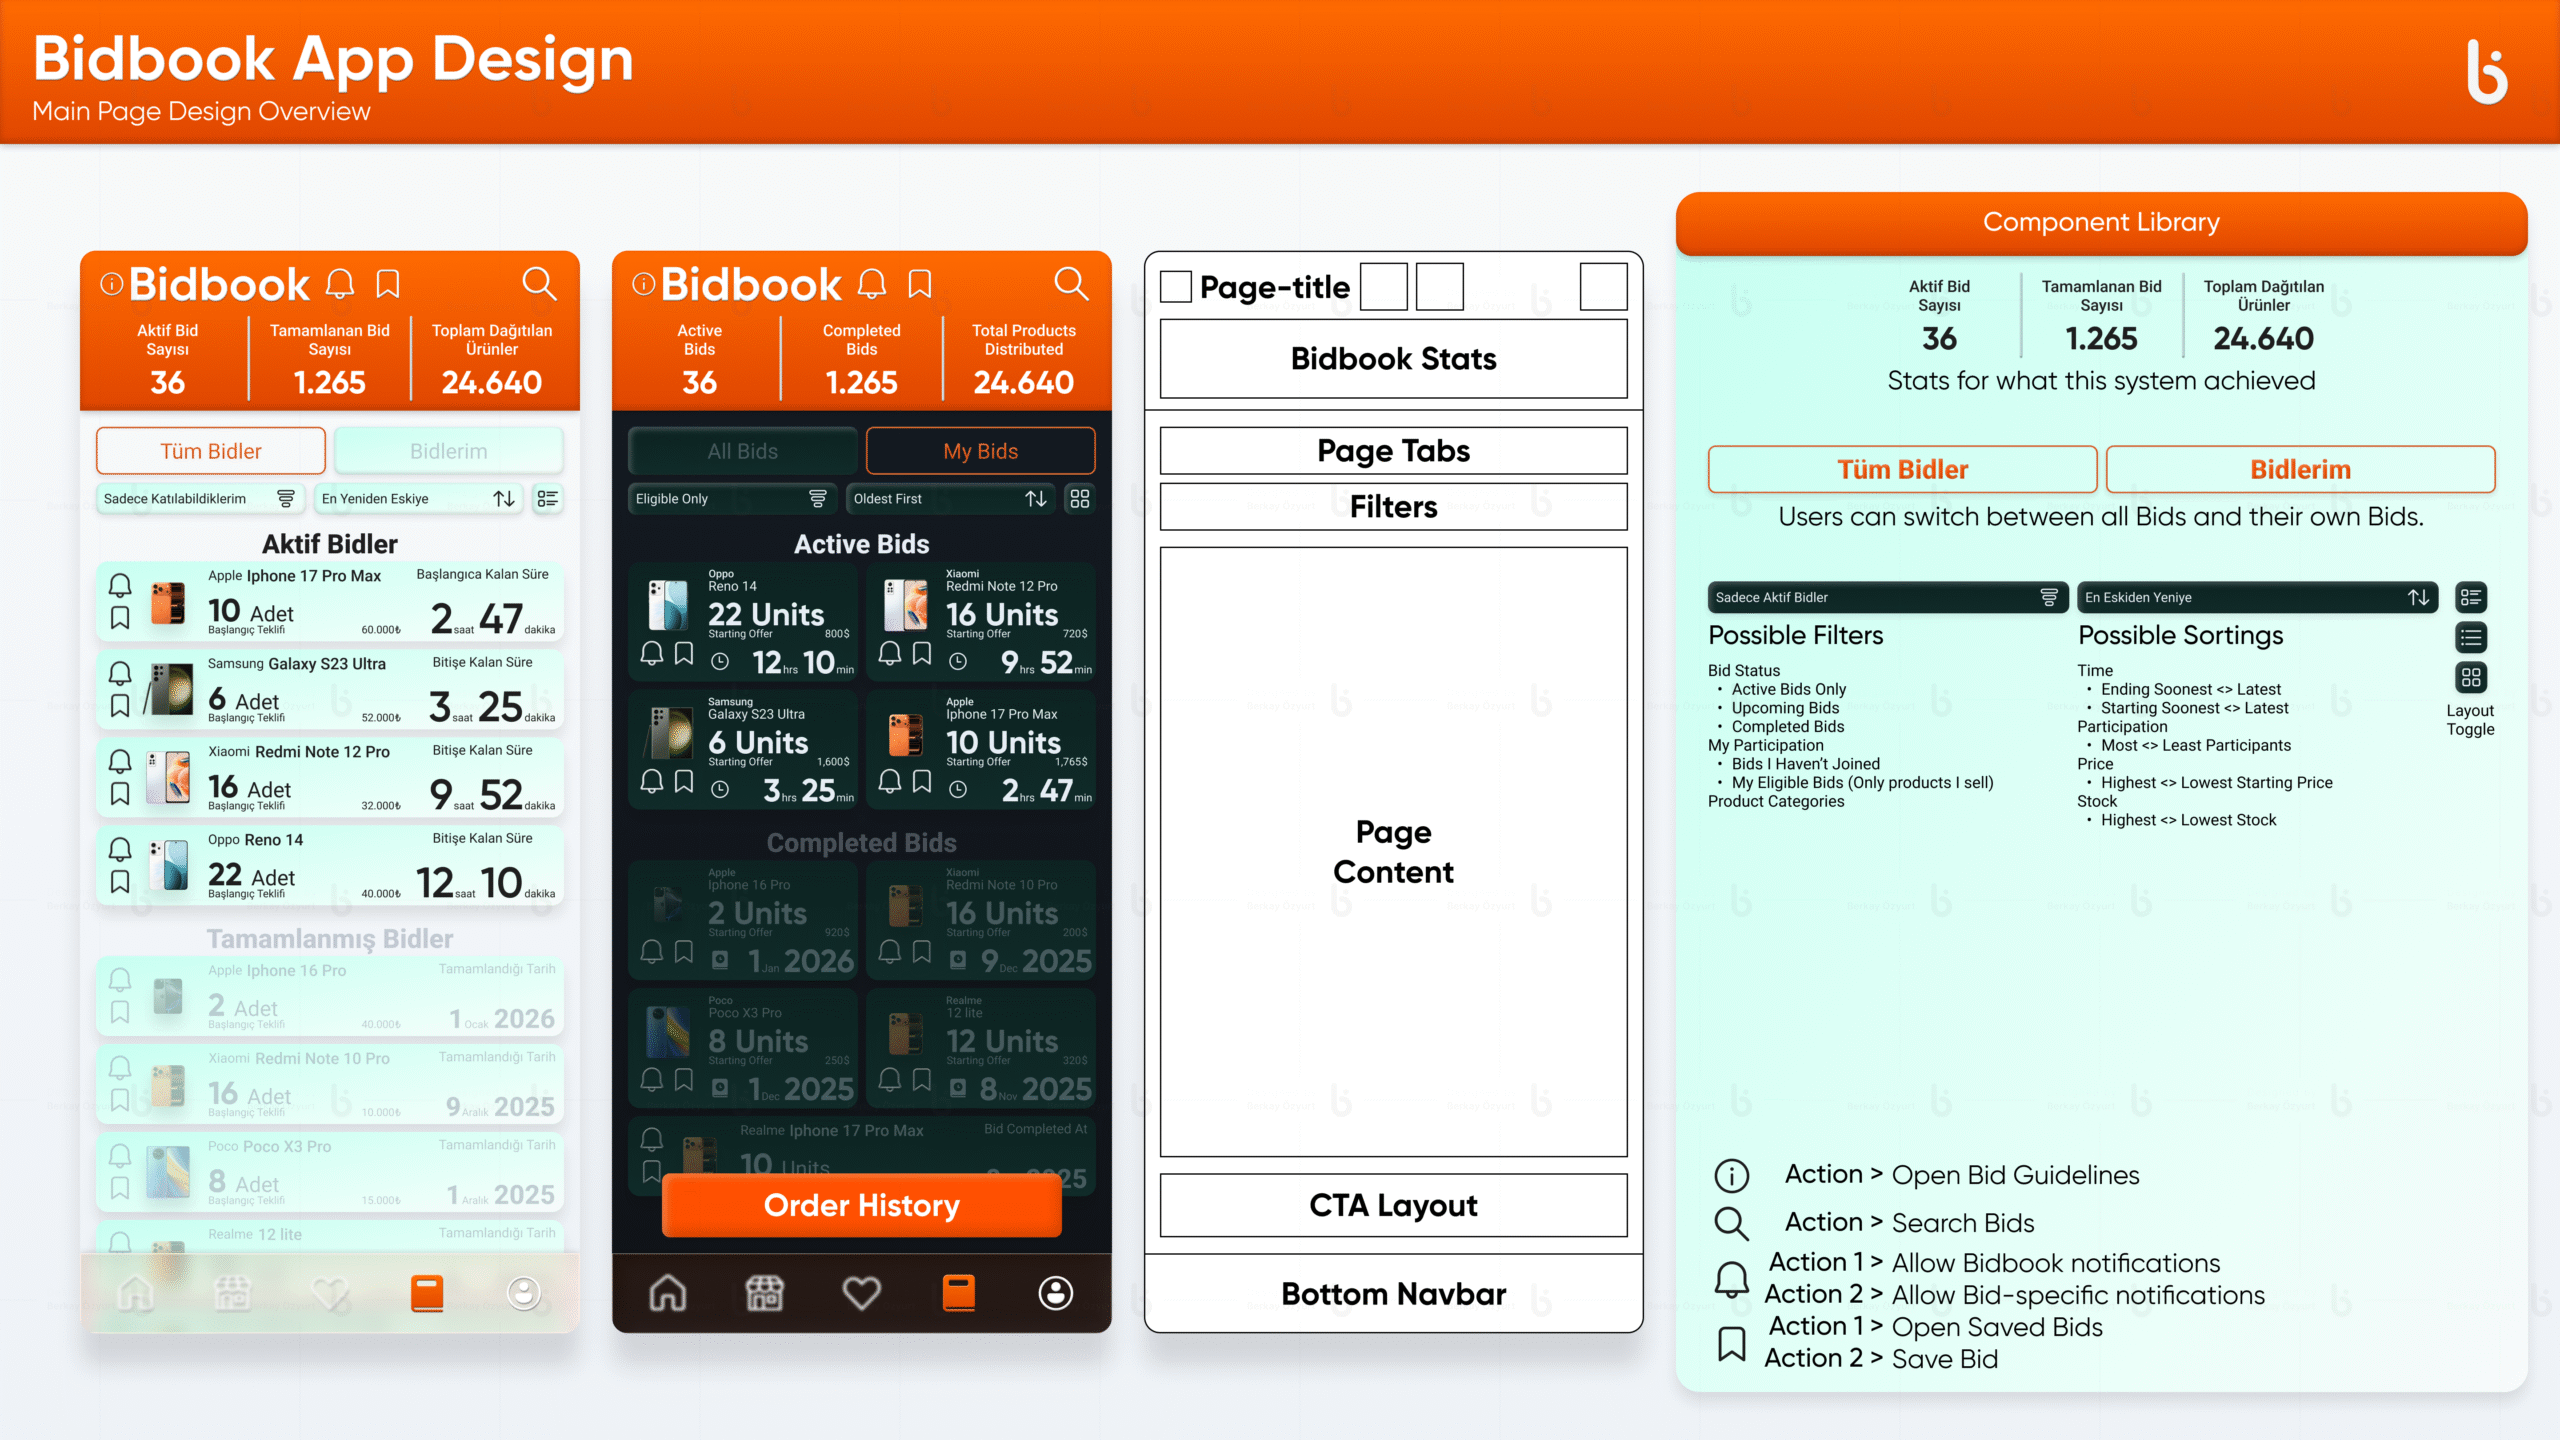Open the 'Eligible Only' filter dropdown
The width and height of the screenshot is (2560, 1440).
click(732, 498)
